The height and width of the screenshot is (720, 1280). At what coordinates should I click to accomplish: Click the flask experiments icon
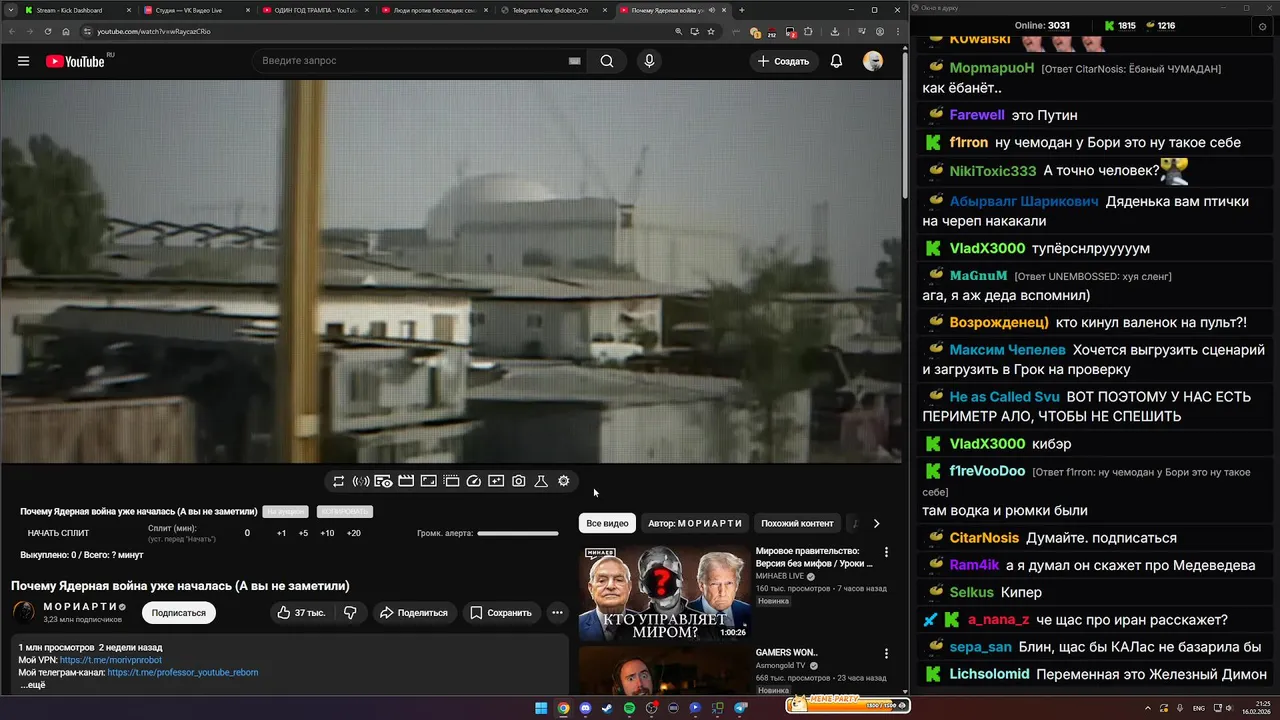point(541,481)
